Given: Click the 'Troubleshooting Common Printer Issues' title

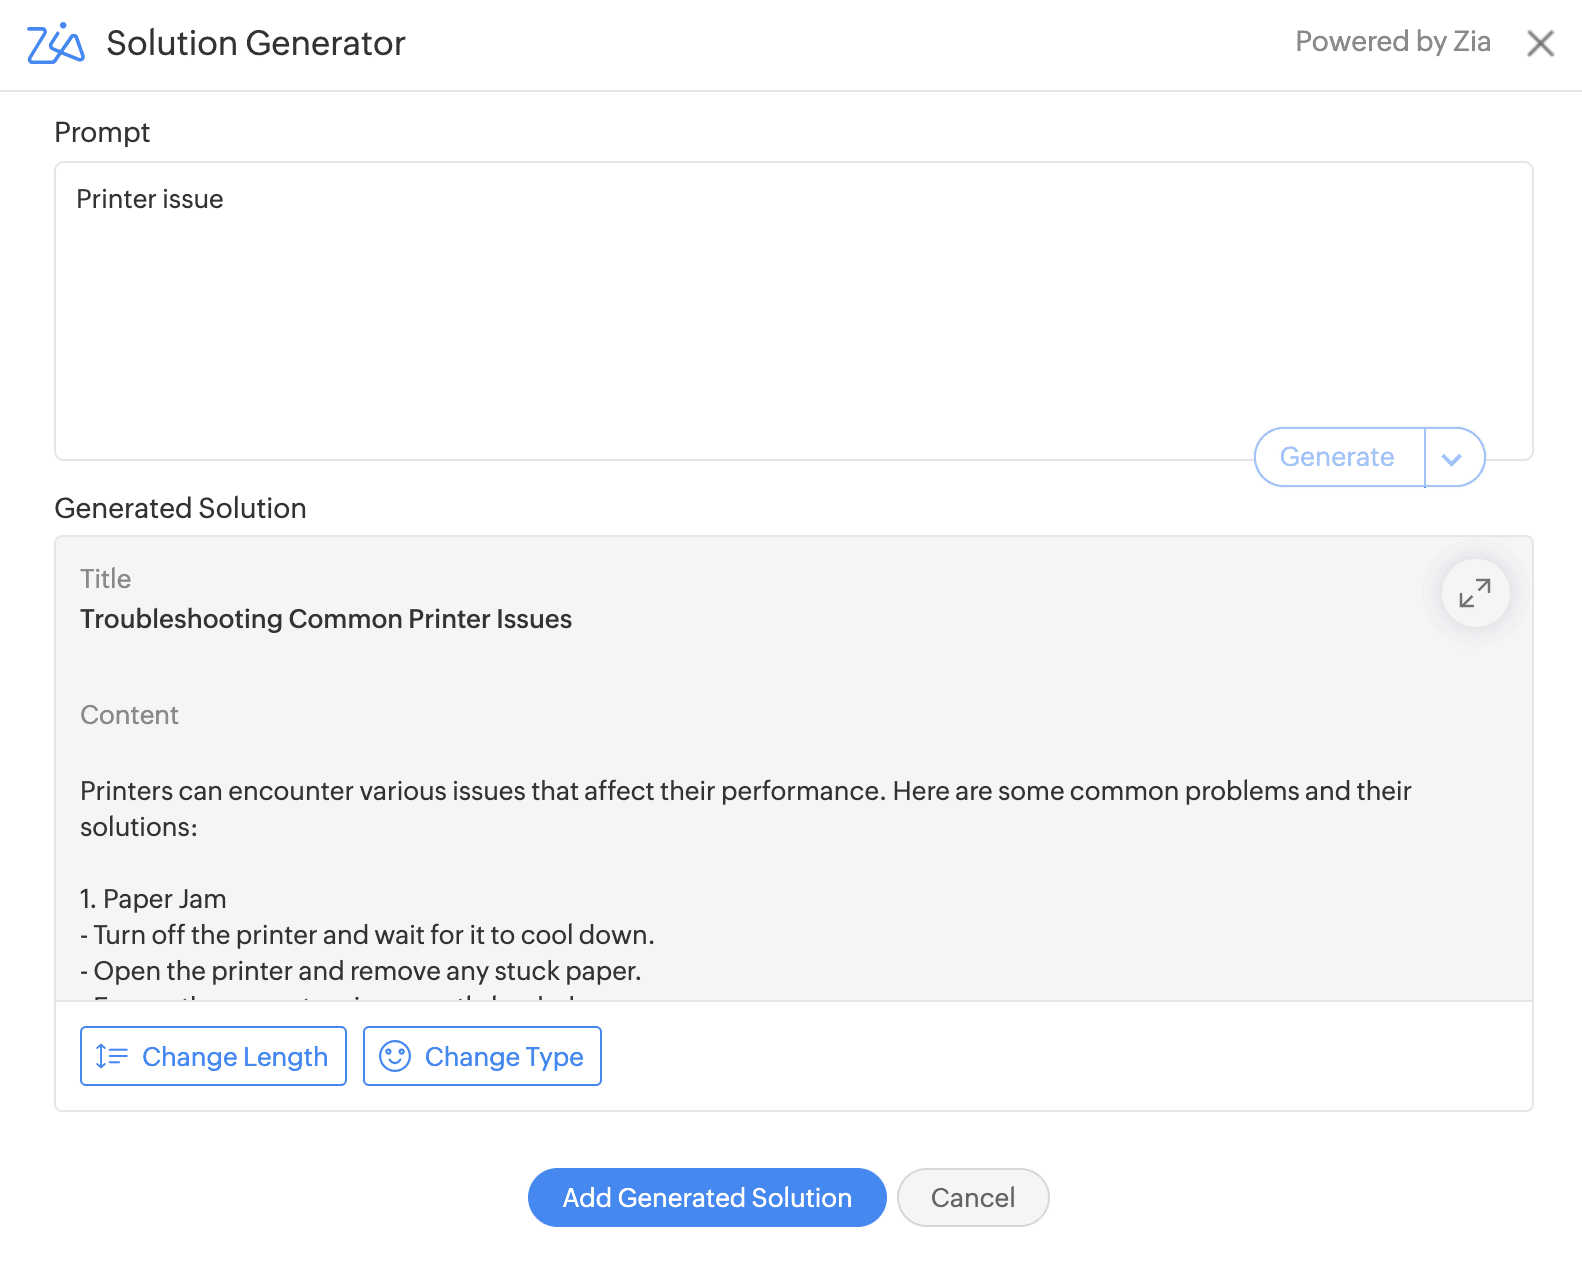Looking at the screenshot, I should tap(326, 619).
